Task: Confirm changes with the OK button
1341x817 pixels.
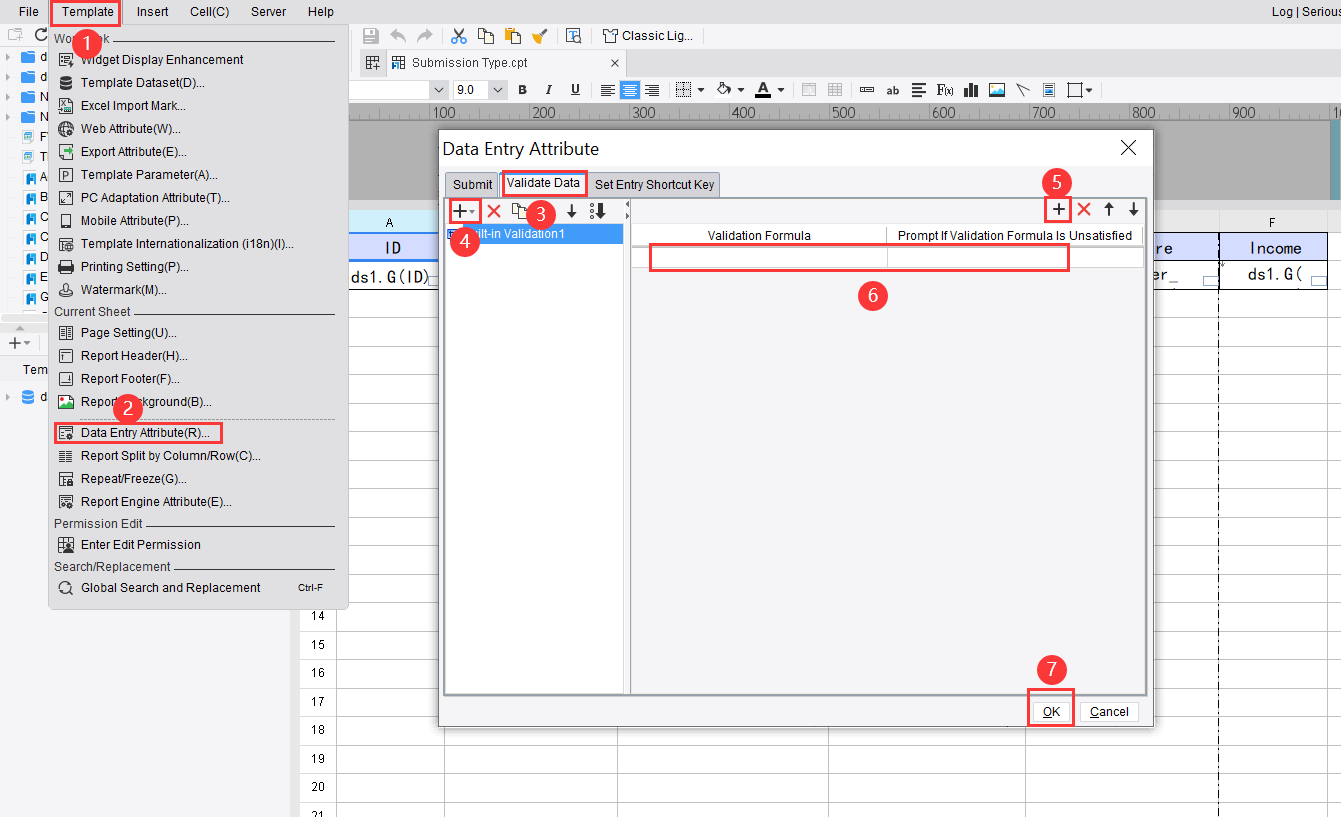Action: click(1050, 711)
